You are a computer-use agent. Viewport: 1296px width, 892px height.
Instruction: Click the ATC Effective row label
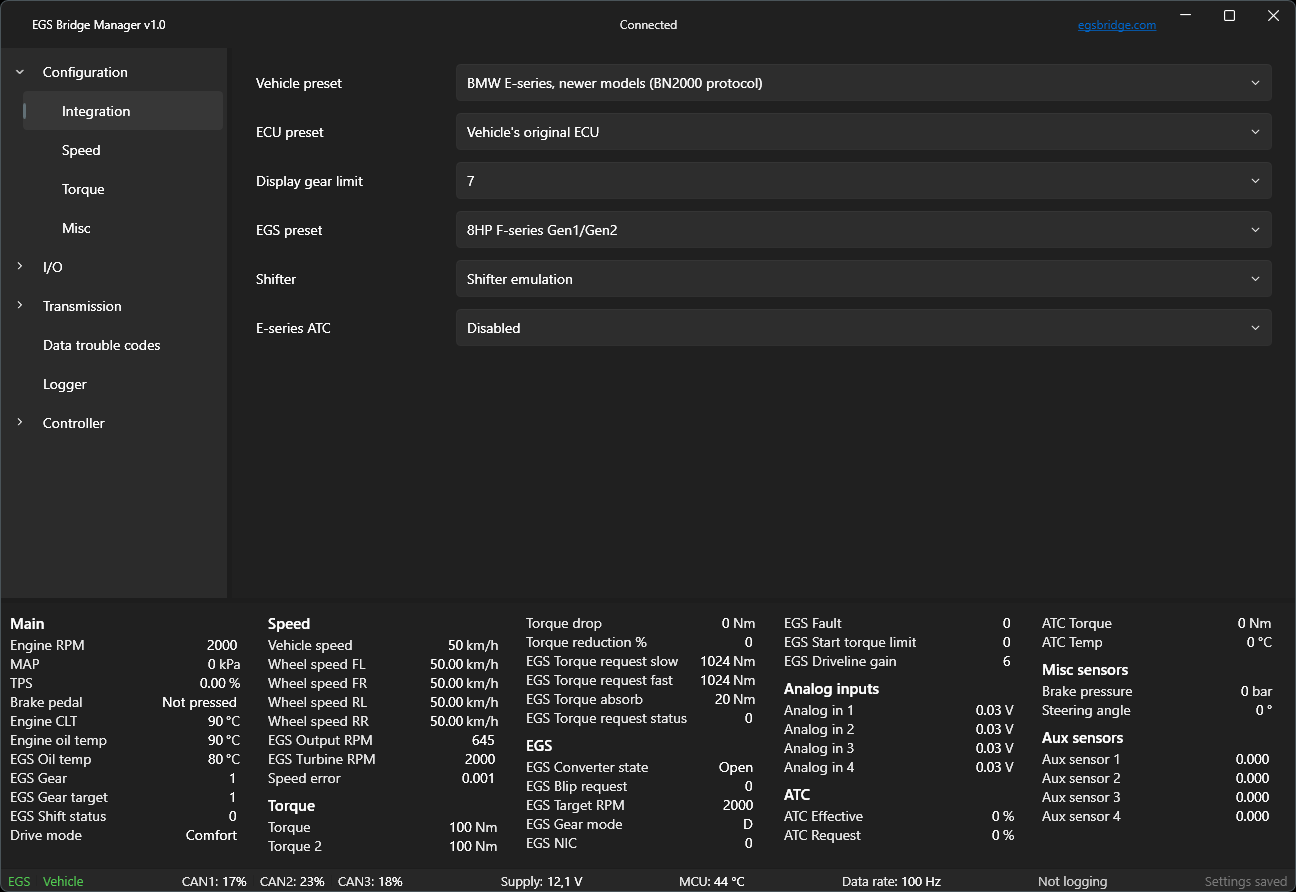tap(823, 816)
